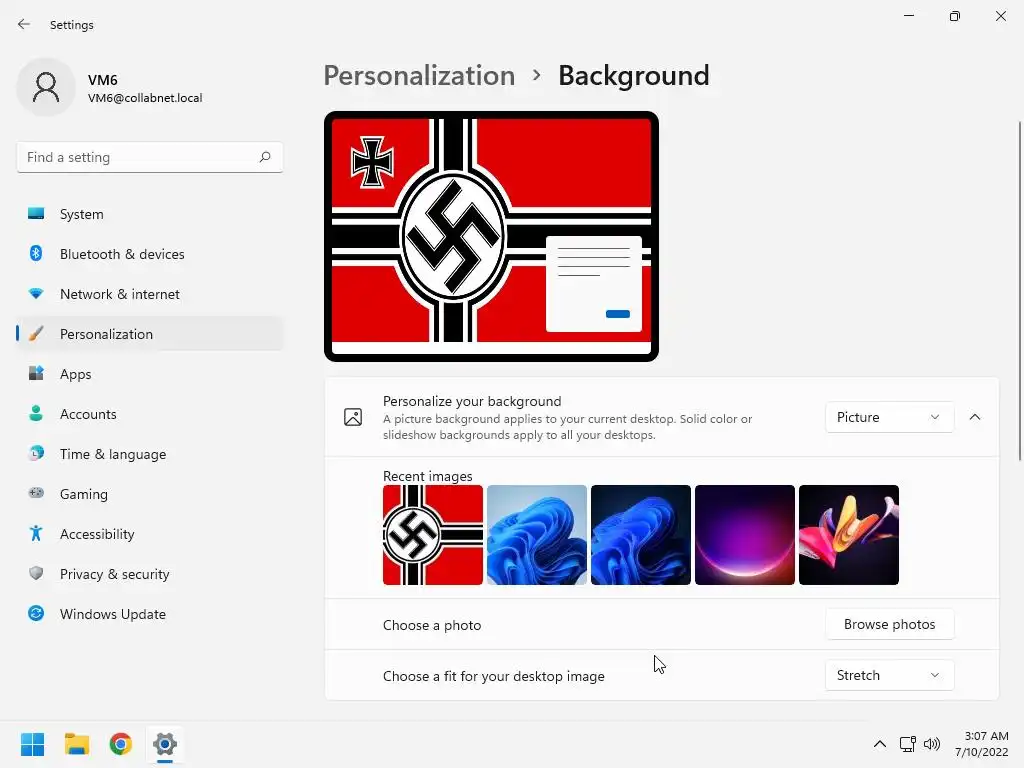Click the shield icon for Privacy & security

(x=36, y=573)
